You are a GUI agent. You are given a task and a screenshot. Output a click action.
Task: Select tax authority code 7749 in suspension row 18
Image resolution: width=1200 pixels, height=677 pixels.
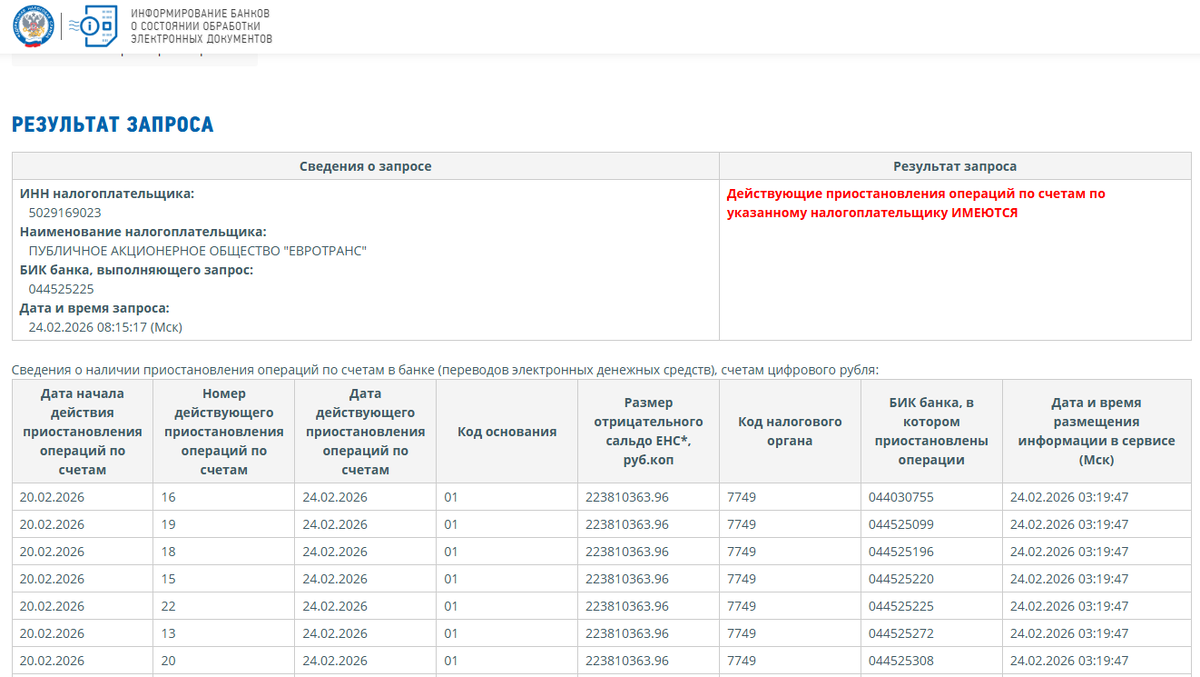point(742,551)
